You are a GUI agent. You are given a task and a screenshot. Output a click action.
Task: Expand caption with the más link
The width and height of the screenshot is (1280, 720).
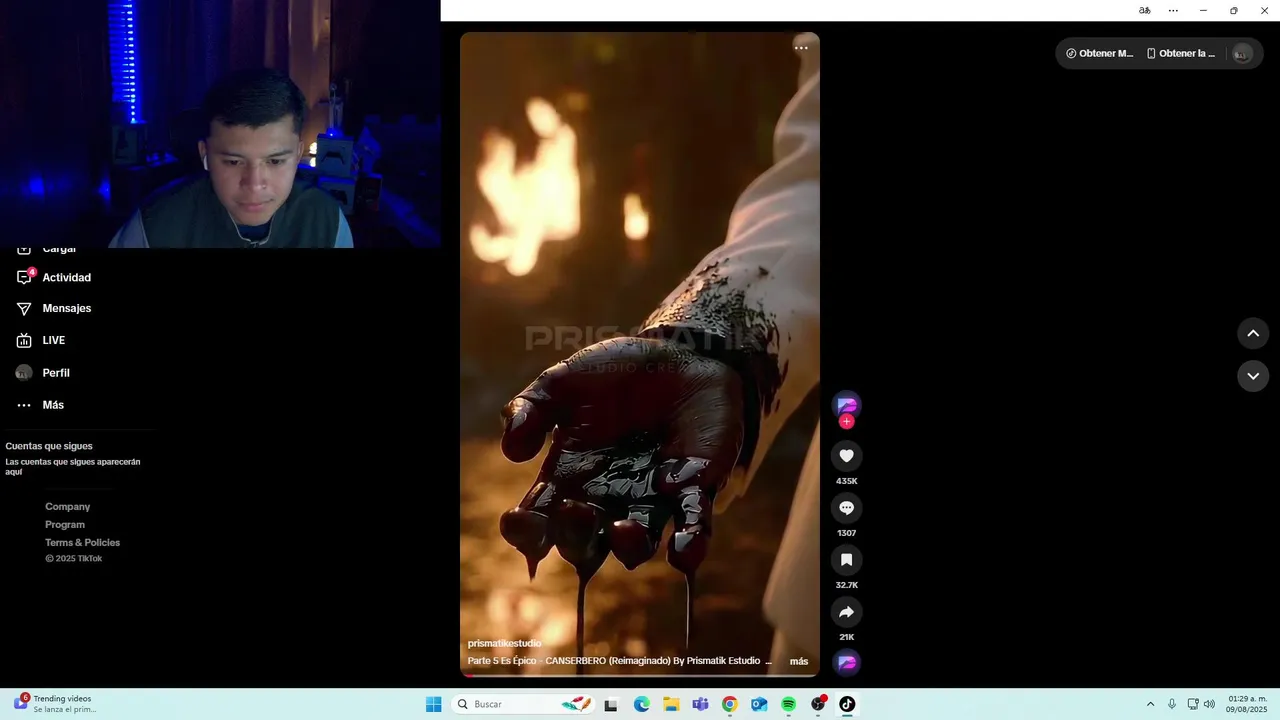[799, 661]
